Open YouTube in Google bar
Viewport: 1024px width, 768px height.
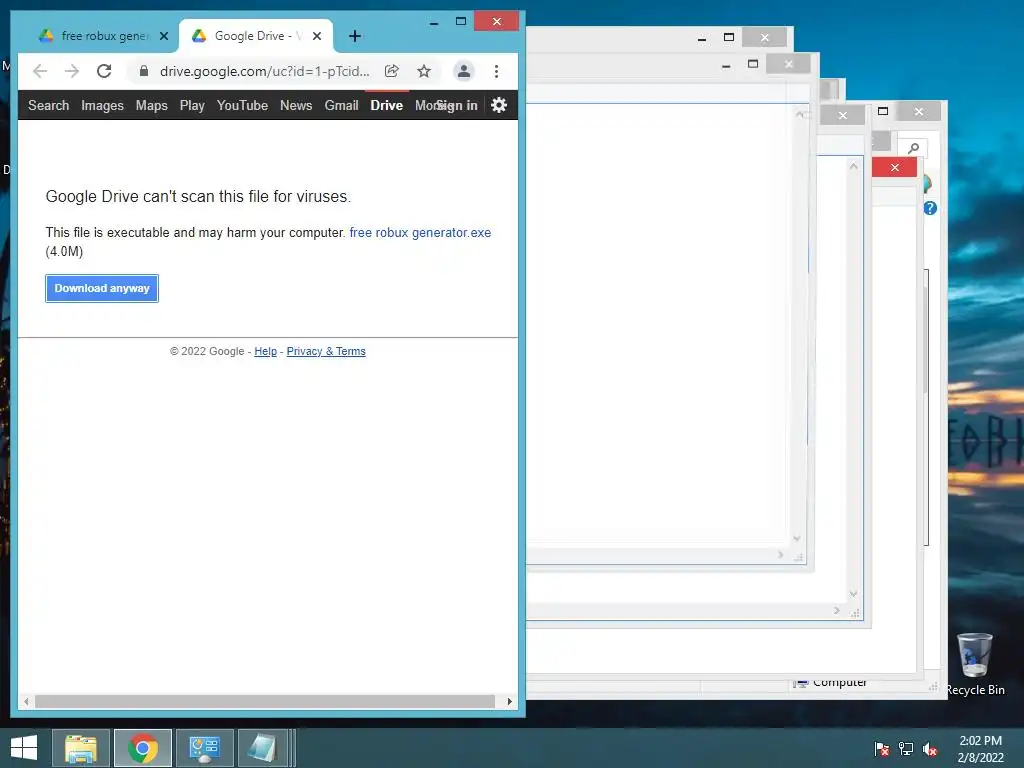[x=242, y=105]
